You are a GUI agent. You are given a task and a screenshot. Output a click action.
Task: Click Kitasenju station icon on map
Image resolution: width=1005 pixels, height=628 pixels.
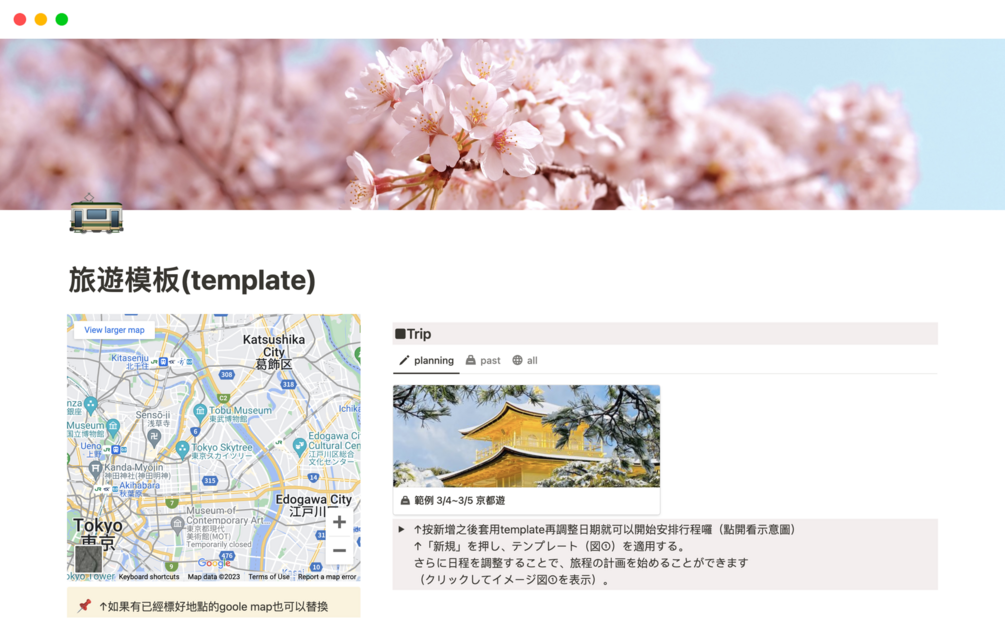tap(163, 362)
